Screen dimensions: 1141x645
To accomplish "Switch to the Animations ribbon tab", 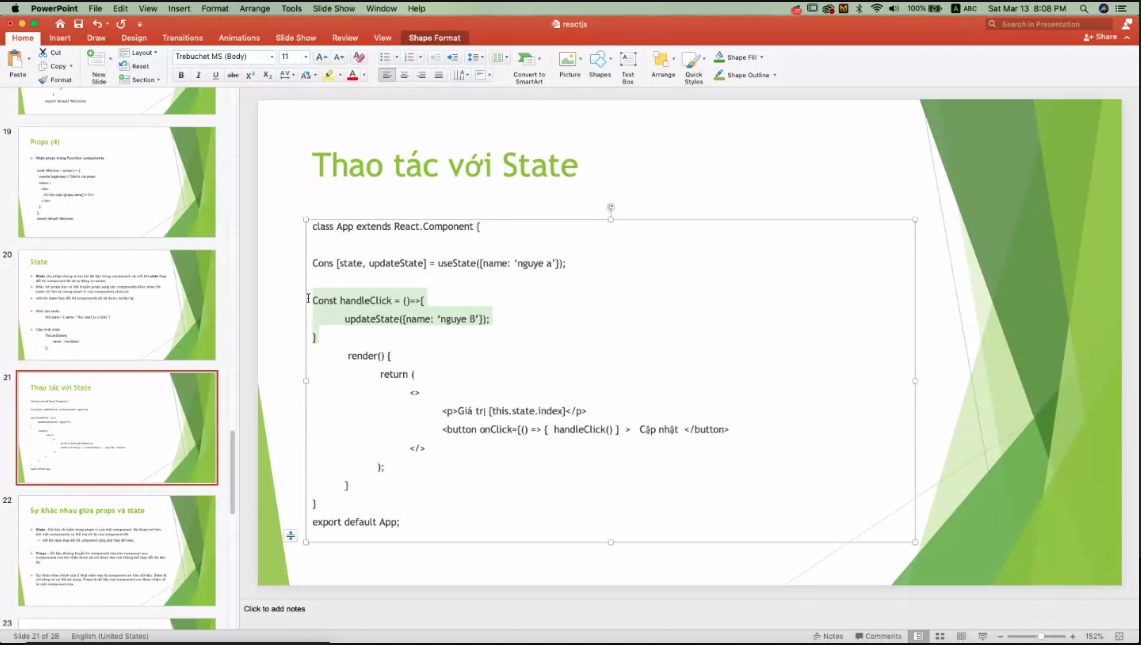I will (239, 37).
